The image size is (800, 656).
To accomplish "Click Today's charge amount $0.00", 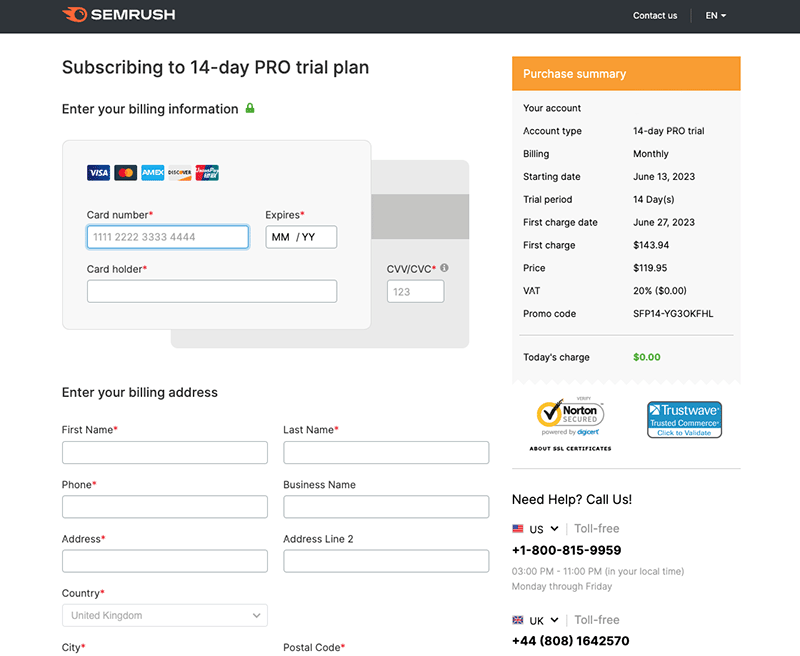I will [x=646, y=357].
